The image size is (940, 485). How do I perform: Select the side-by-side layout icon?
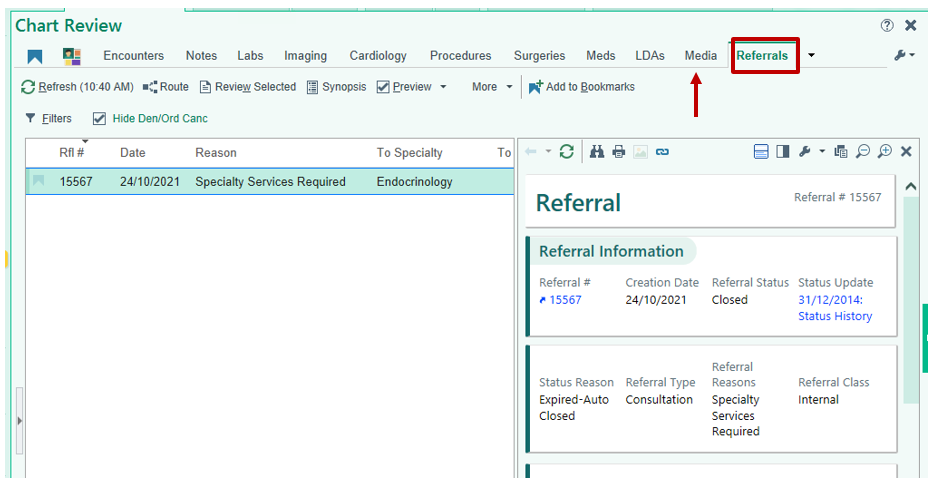point(782,152)
